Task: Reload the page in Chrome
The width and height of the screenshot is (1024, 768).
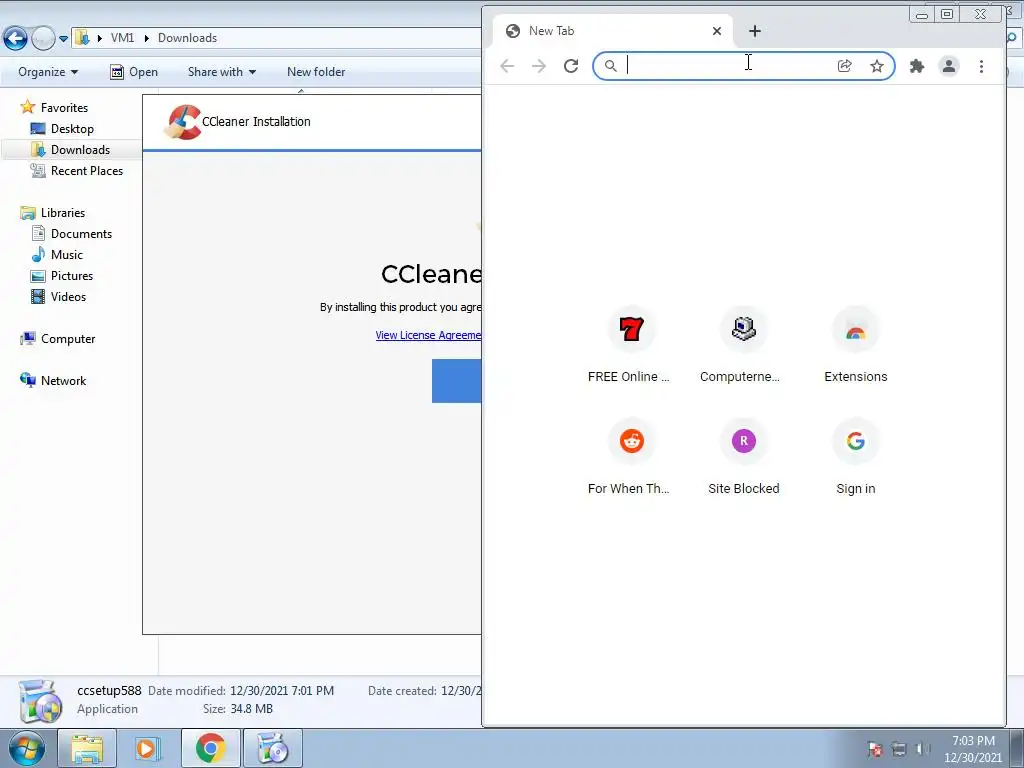Action: (571, 66)
